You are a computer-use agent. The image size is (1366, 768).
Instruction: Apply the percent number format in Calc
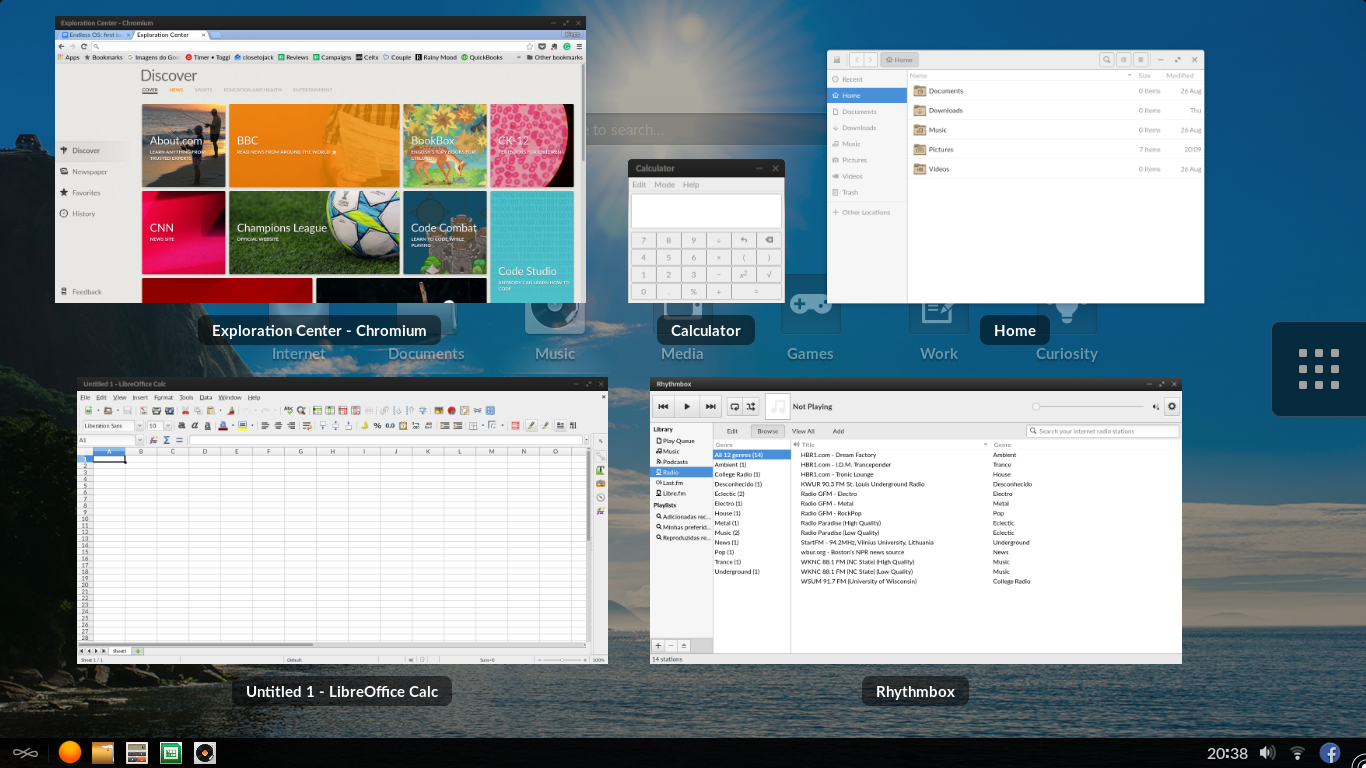(x=377, y=425)
